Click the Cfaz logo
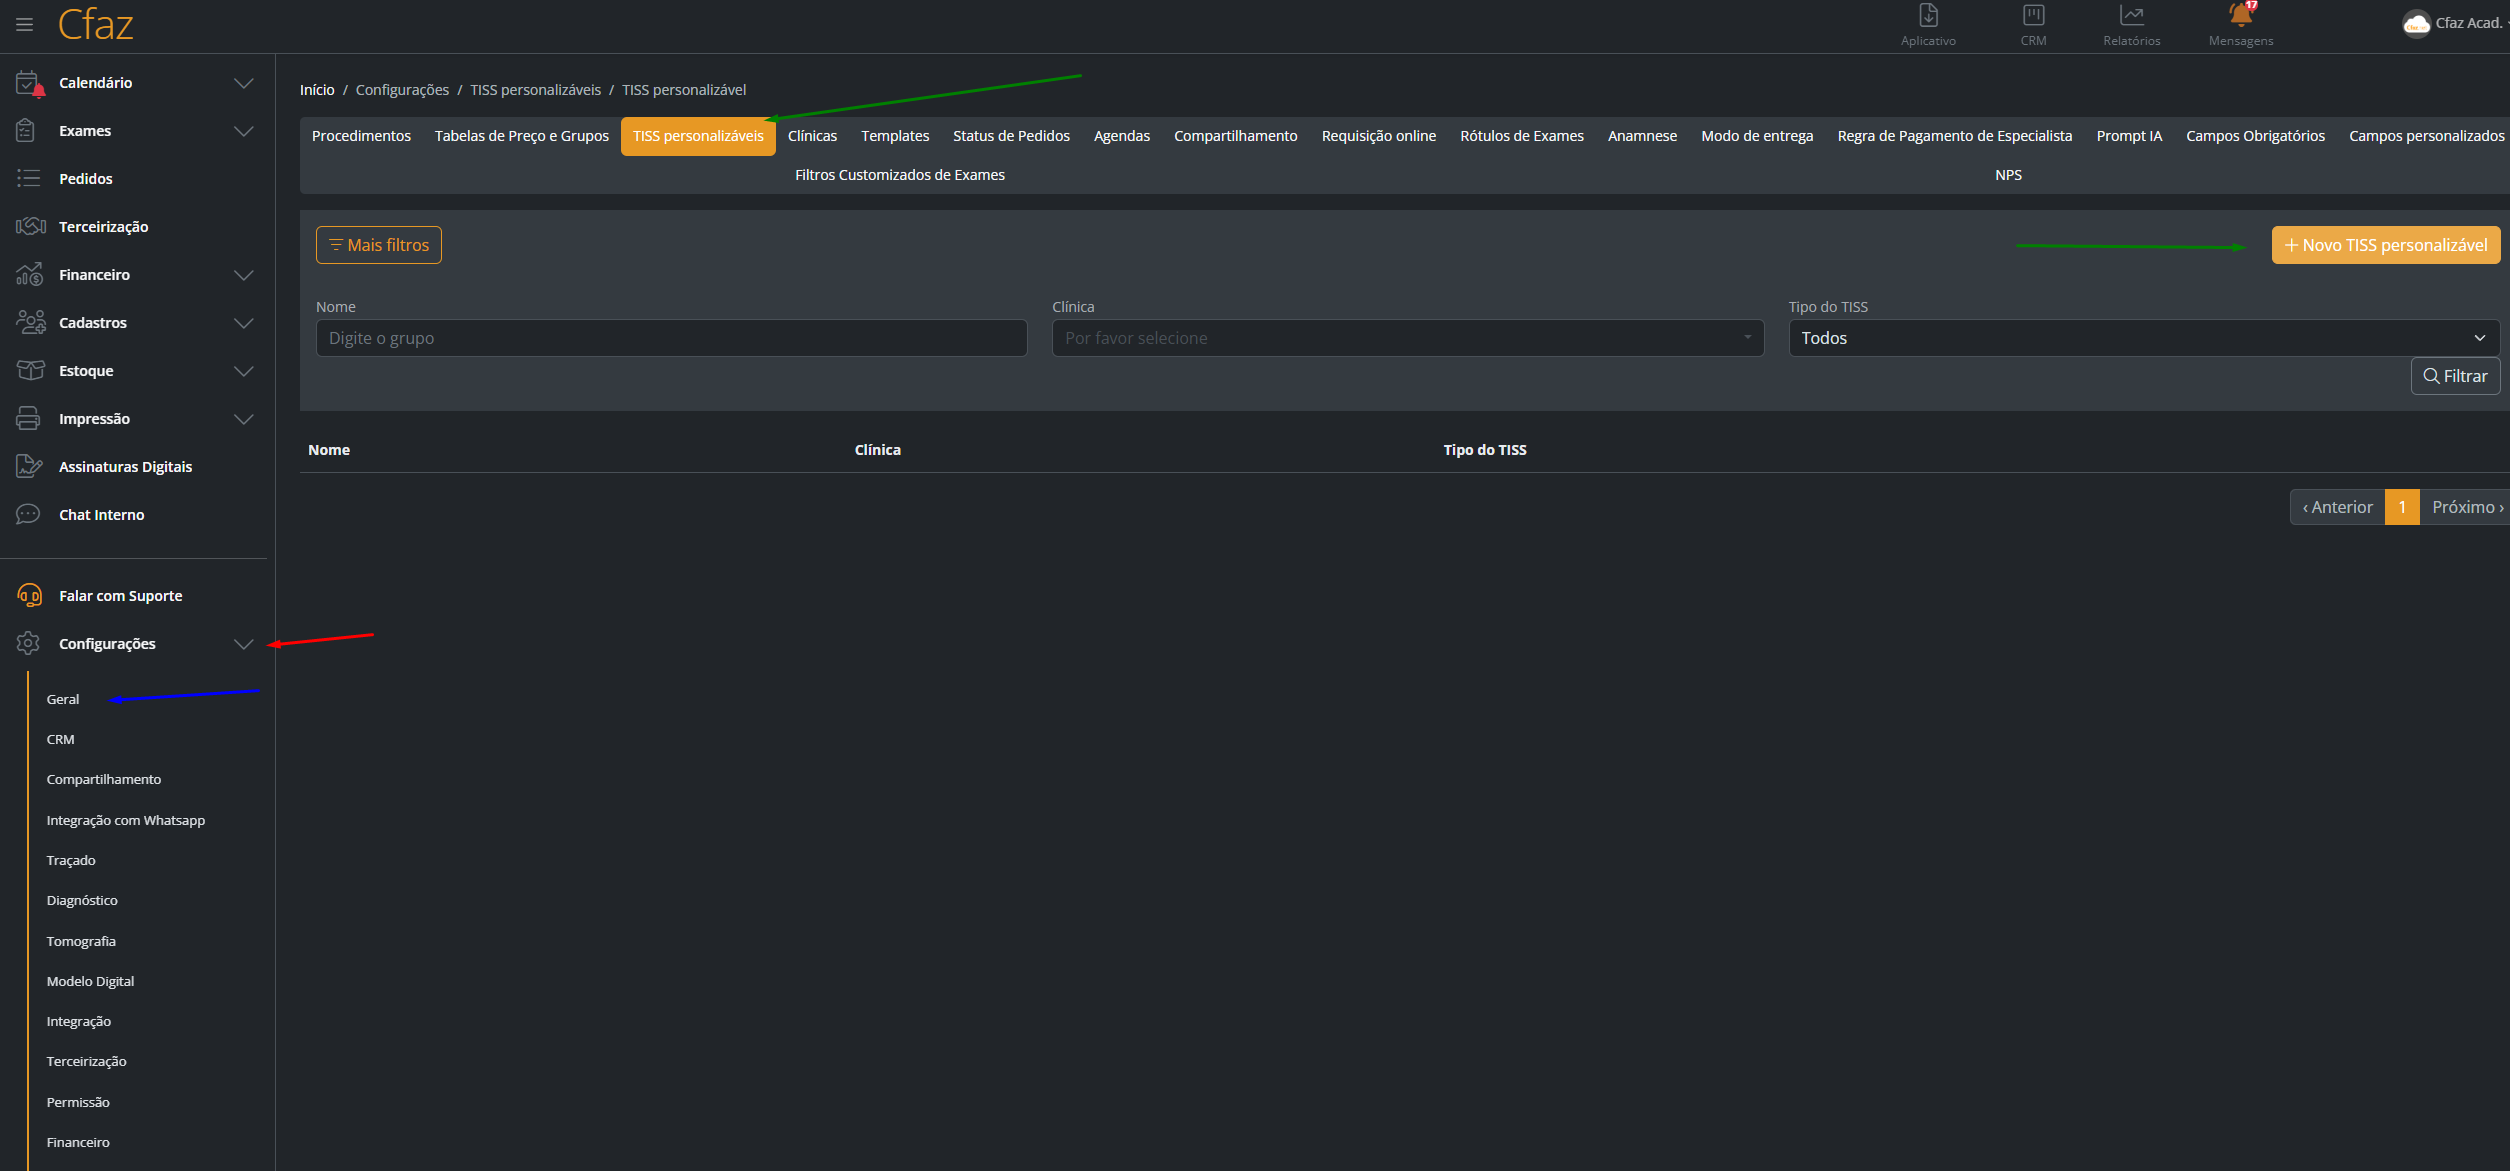This screenshot has width=2510, height=1171. click(x=95, y=24)
